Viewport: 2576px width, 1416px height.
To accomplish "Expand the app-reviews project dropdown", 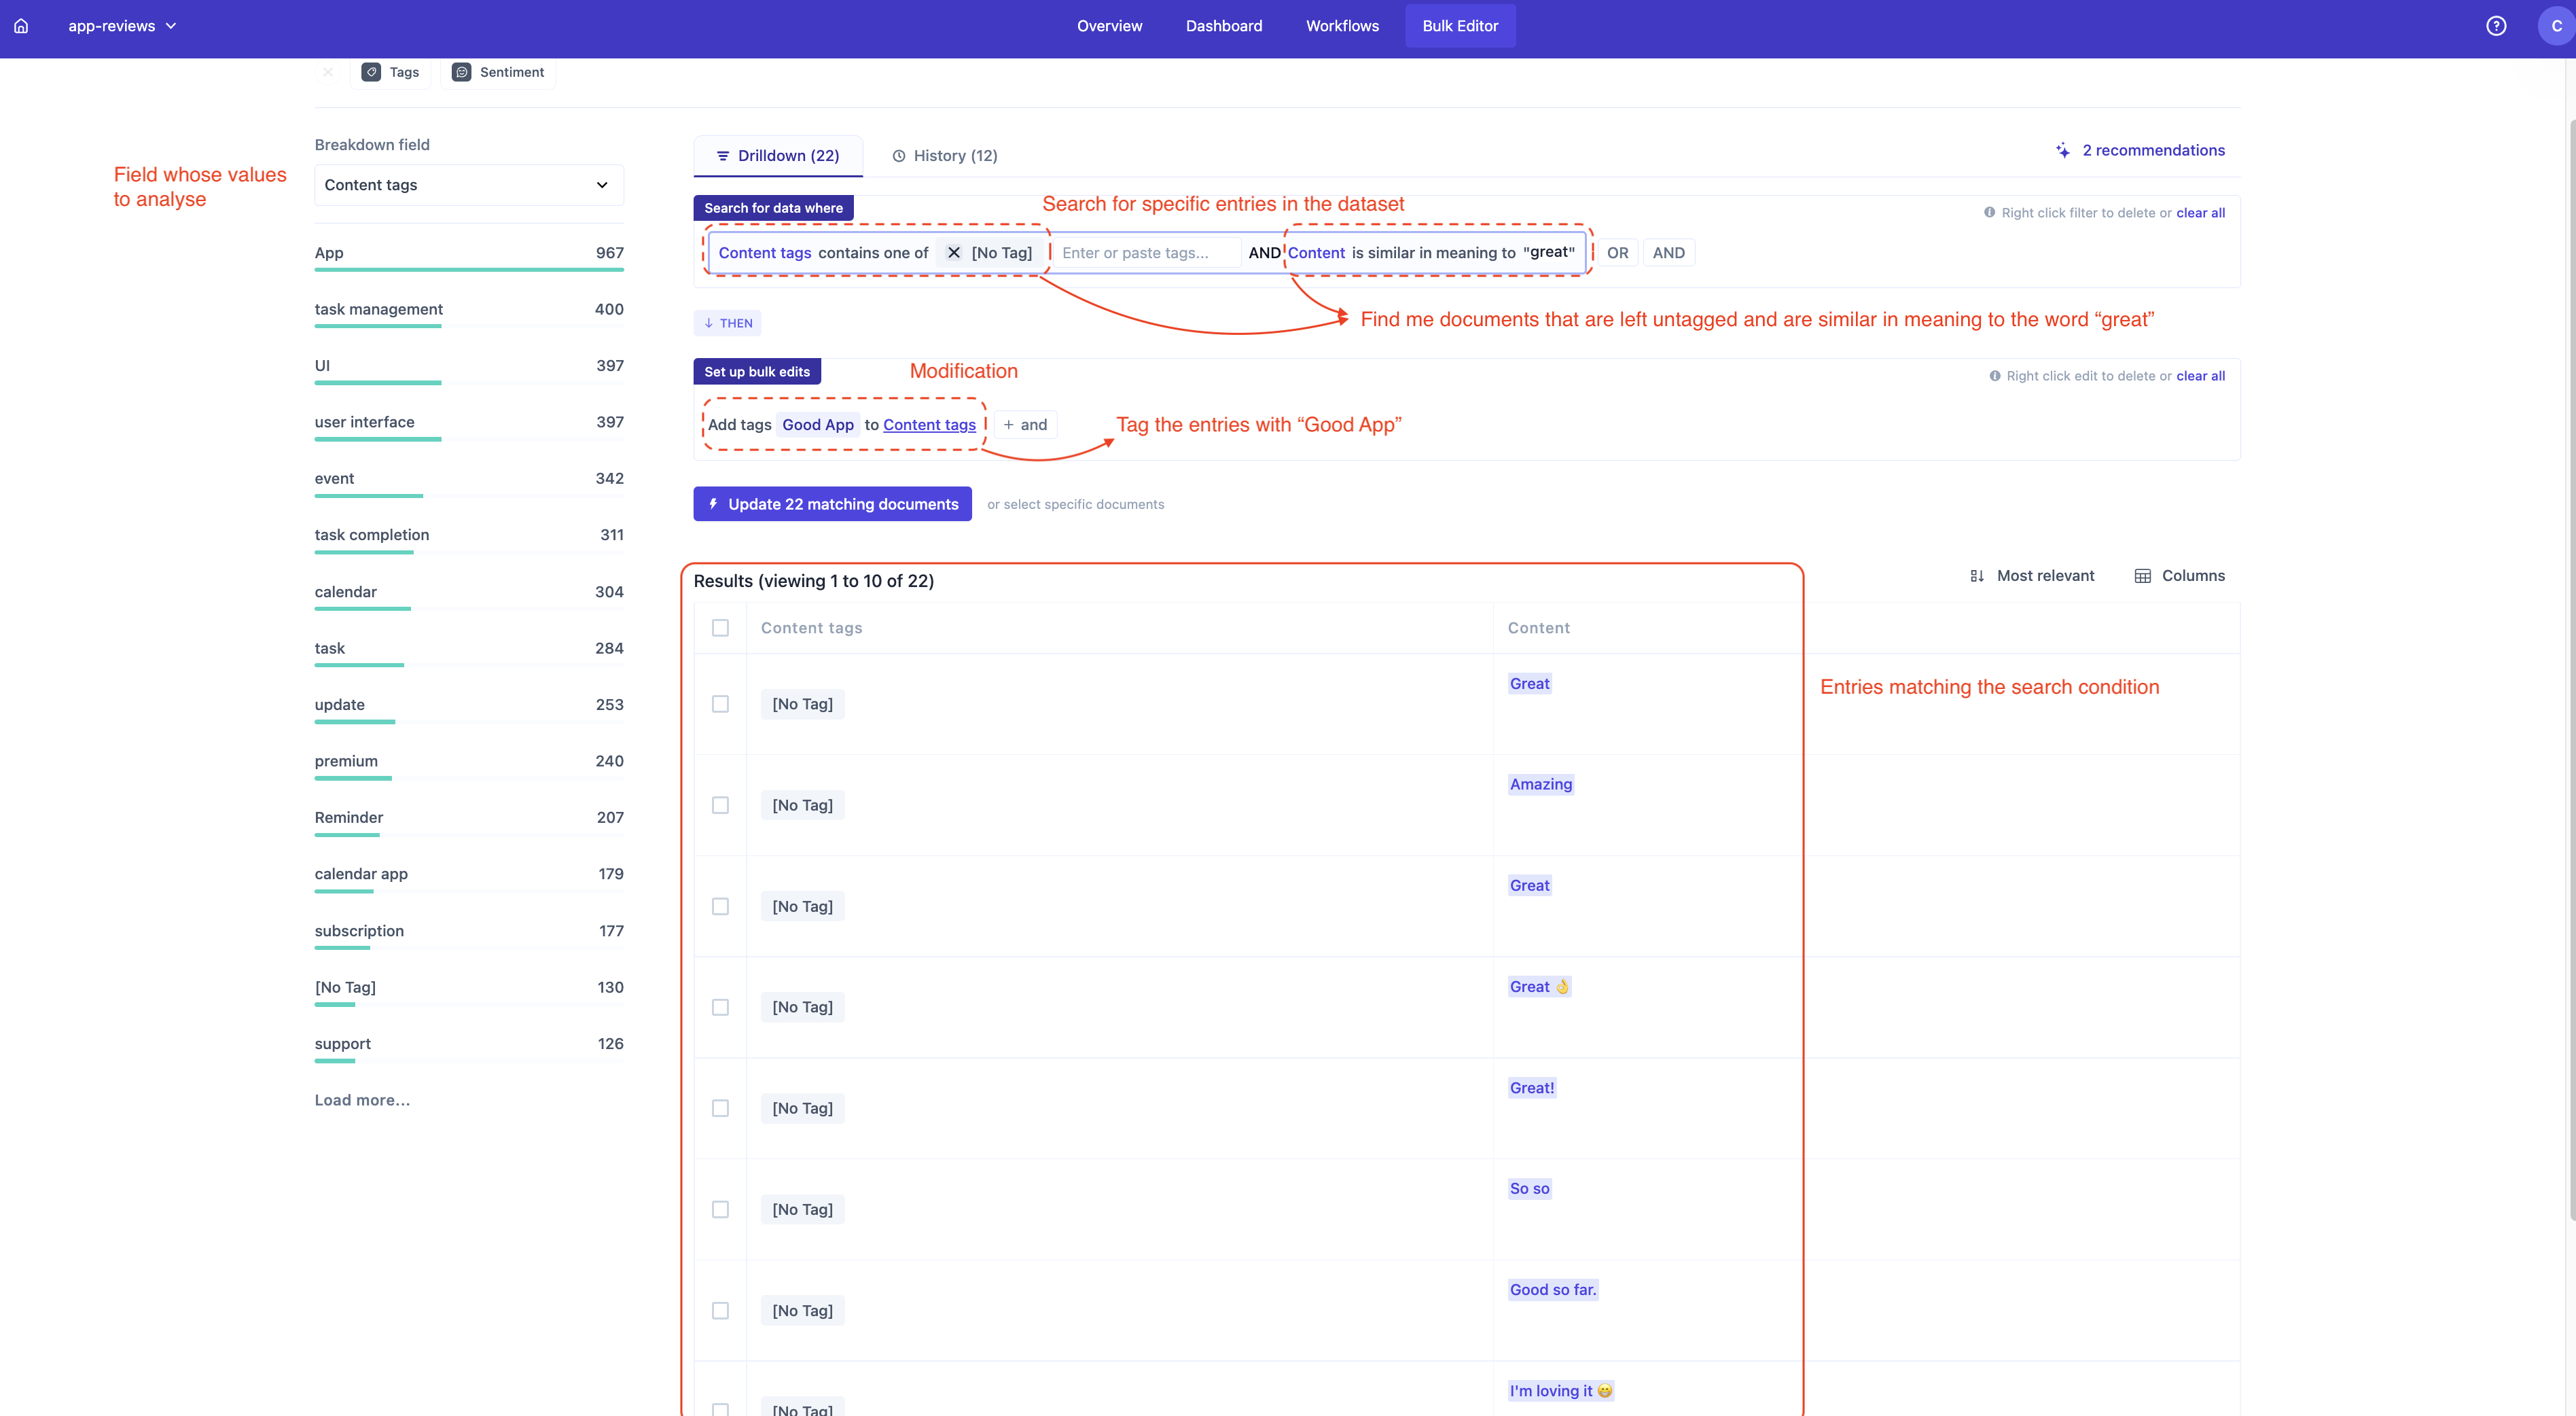I will [122, 26].
